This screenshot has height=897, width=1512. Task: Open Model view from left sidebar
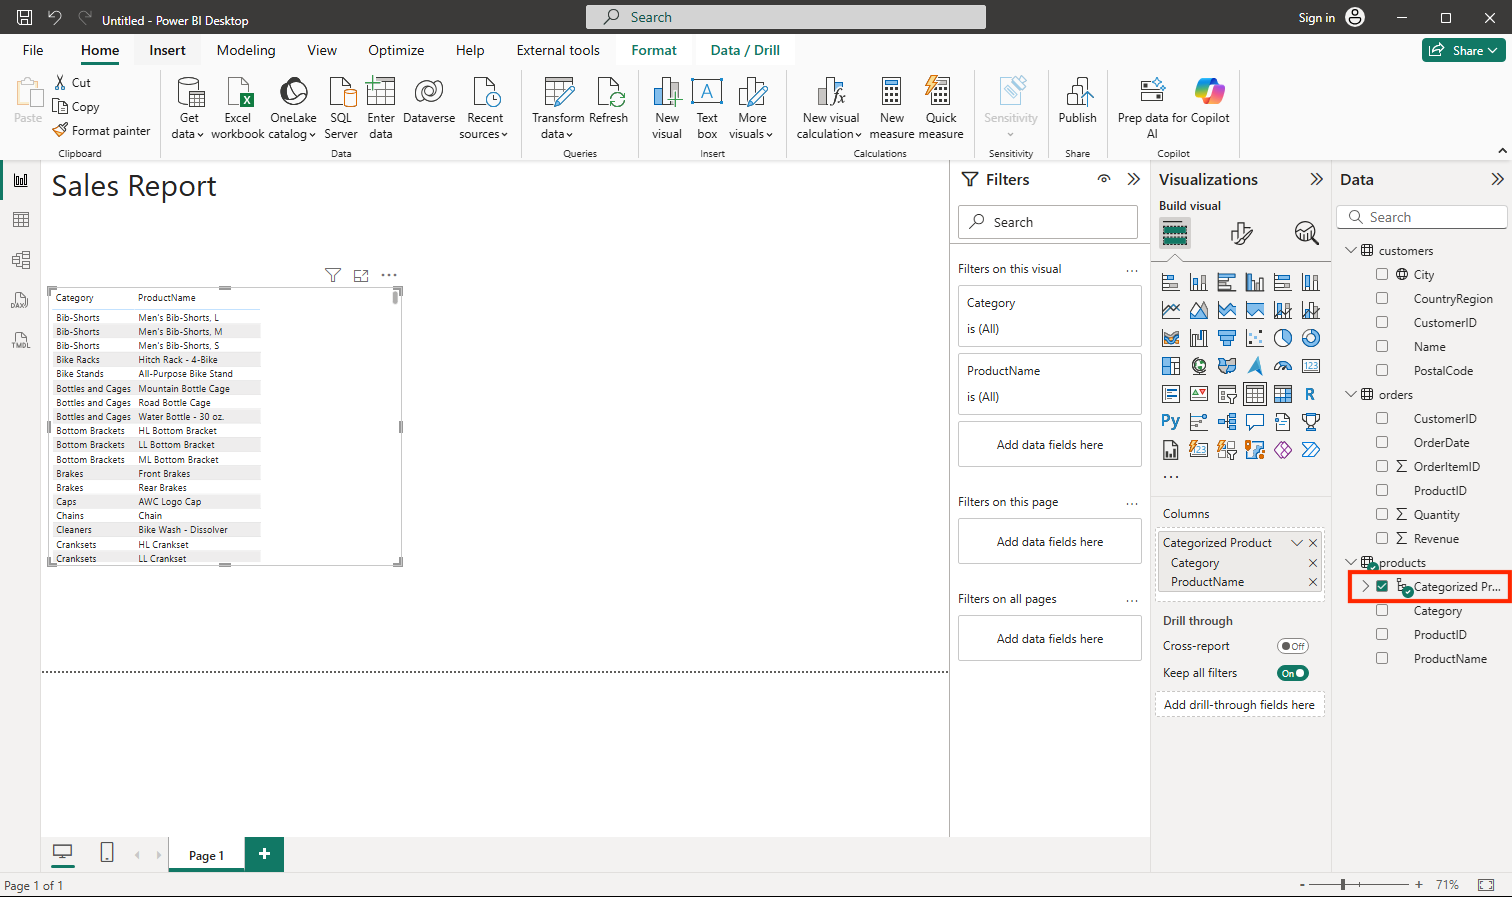[x=21, y=260]
